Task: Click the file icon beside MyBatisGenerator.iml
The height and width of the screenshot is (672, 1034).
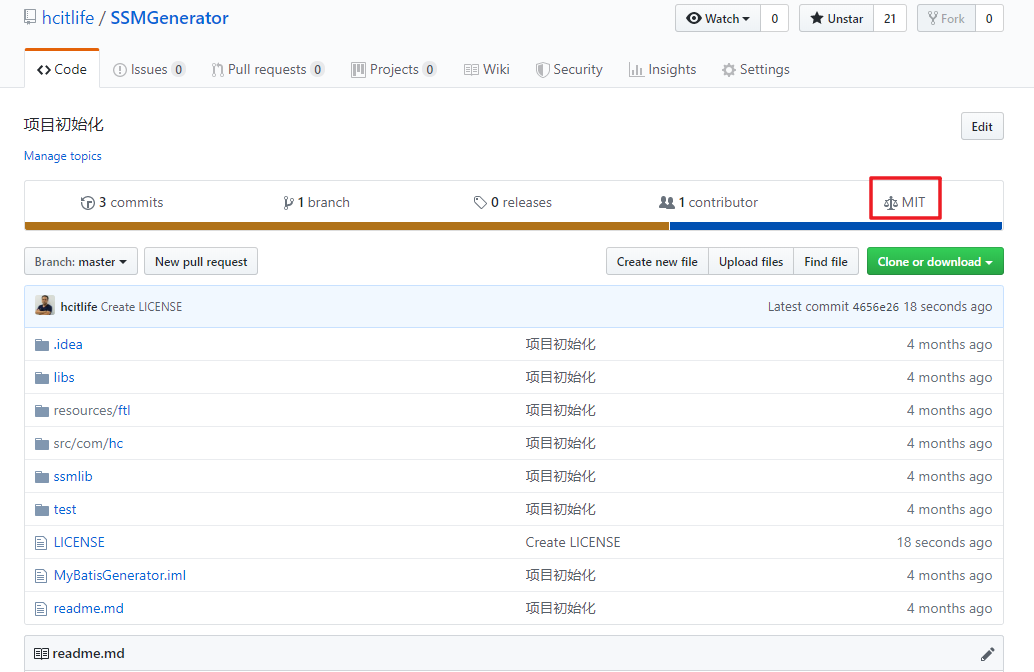Action: tap(41, 576)
